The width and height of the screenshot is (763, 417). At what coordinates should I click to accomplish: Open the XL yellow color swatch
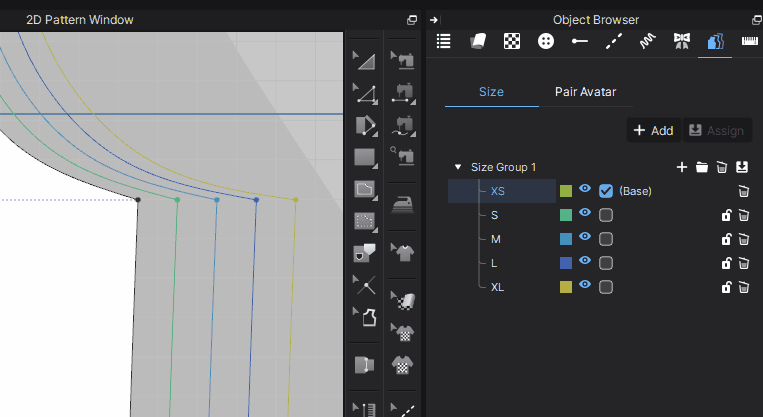[566, 287]
